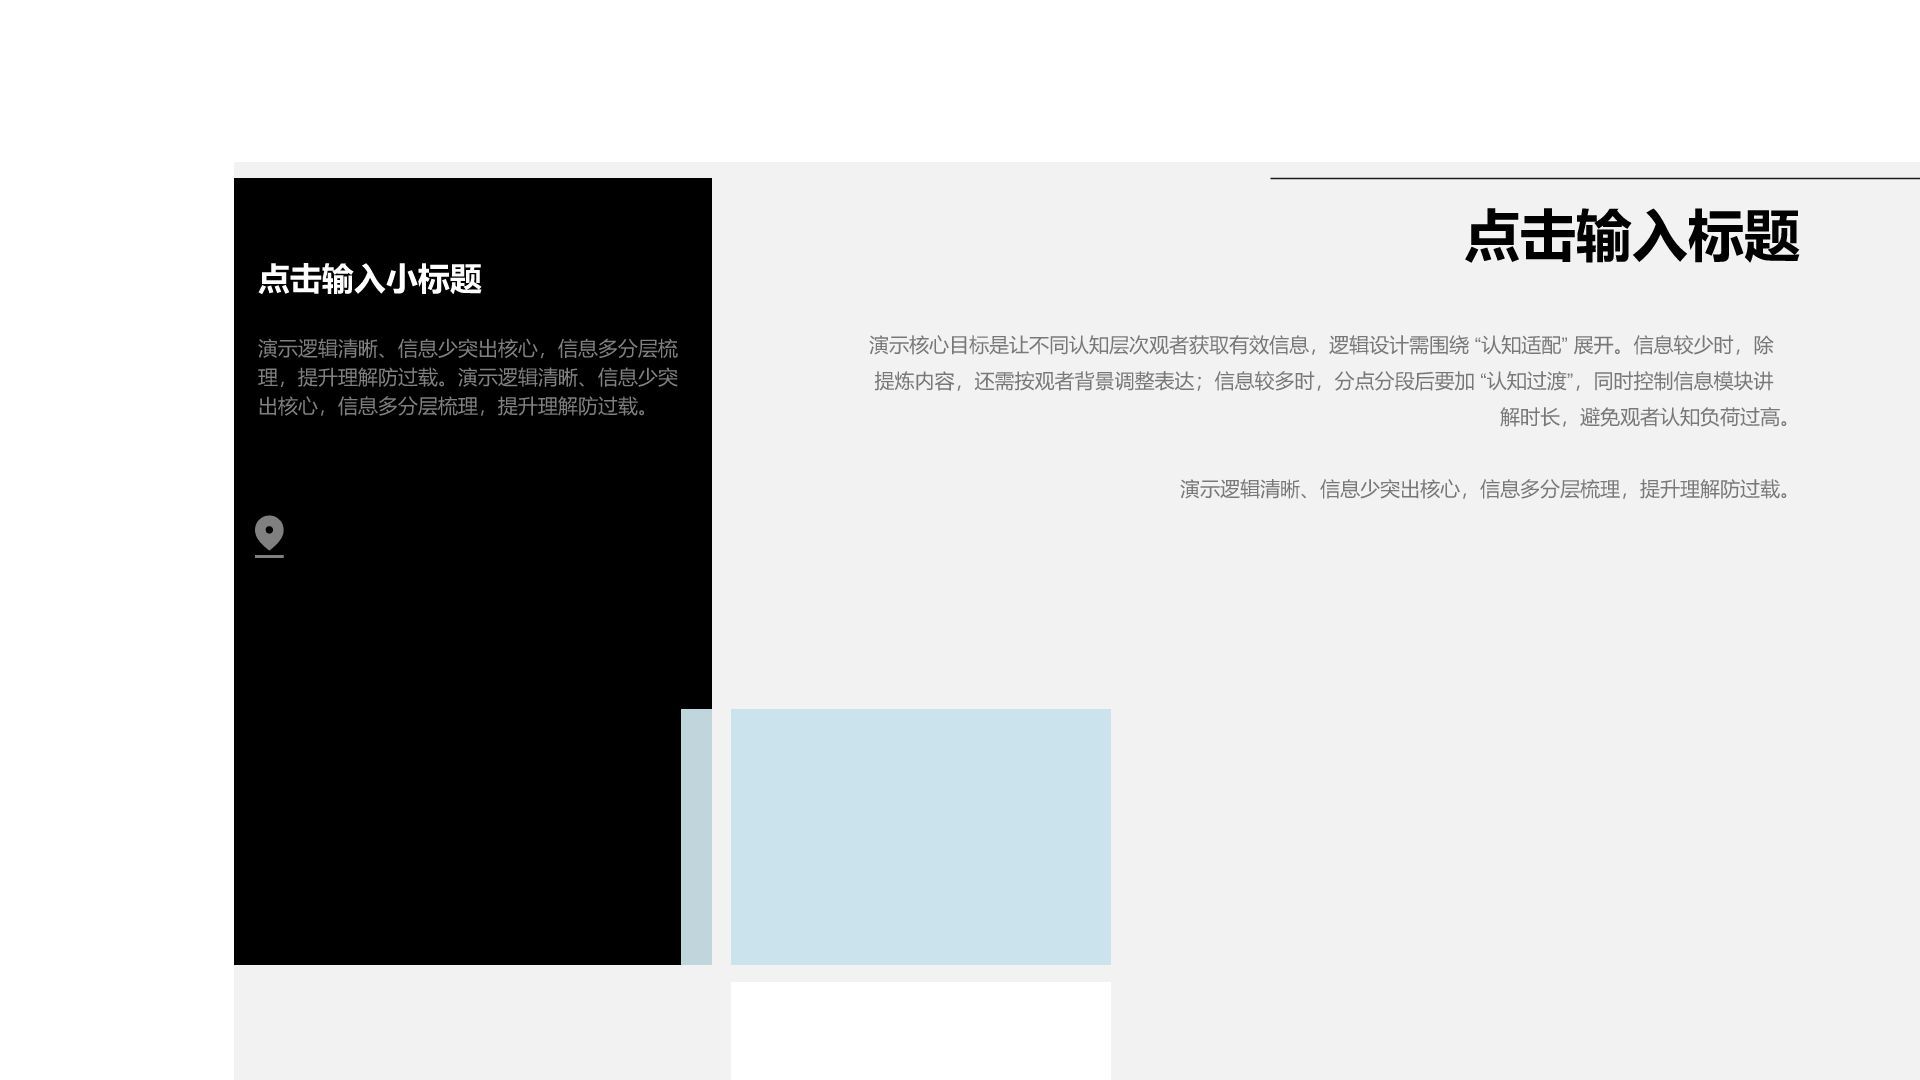The image size is (1920, 1080).
Task: Click the words 出核心 starting left paragraph's last line
Action: 288,407
